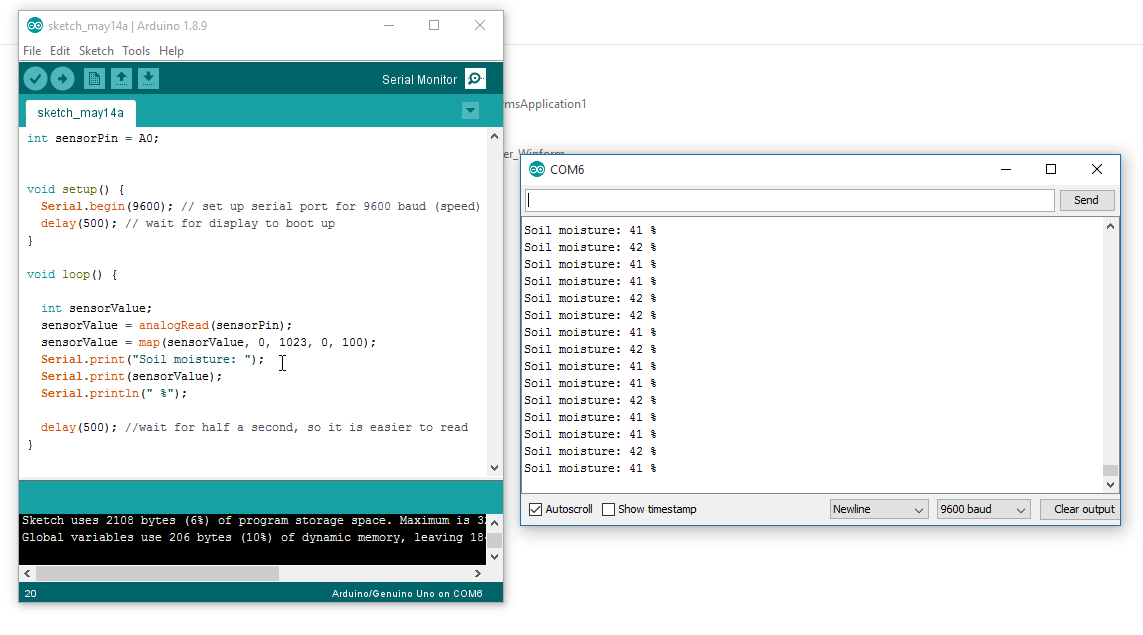Click the 'Global variables use 206 bytes' console line
The height and width of the screenshot is (635, 1143).
pyautogui.click(x=254, y=537)
